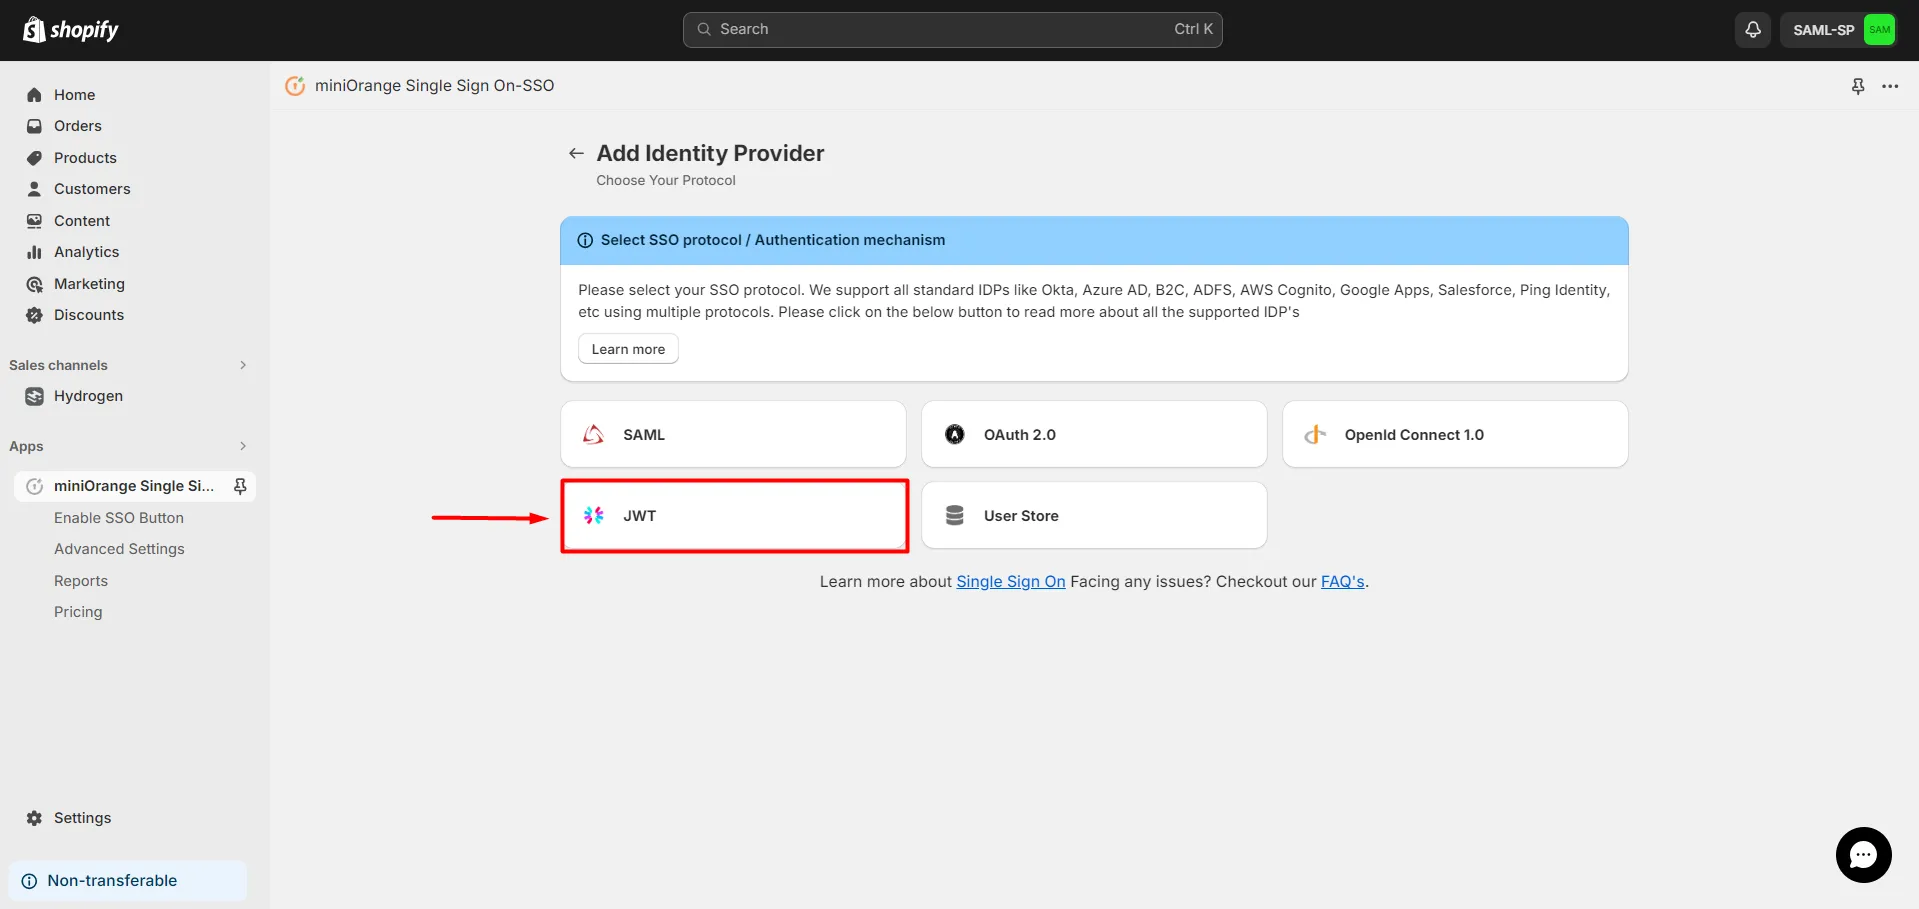Open Analytics via its bar-chart icon
The image size is (1919, 909).
pyautogui.click(x=35, y=252)
